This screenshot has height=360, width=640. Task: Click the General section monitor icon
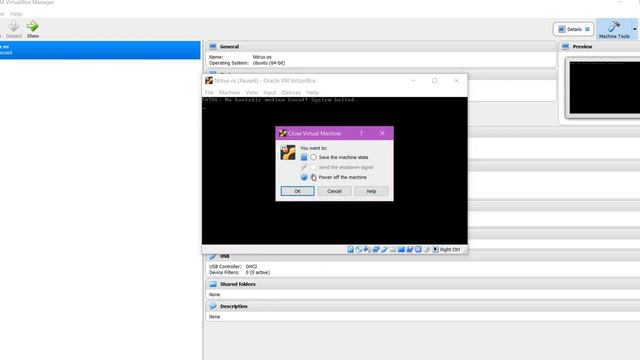point(213,47)
